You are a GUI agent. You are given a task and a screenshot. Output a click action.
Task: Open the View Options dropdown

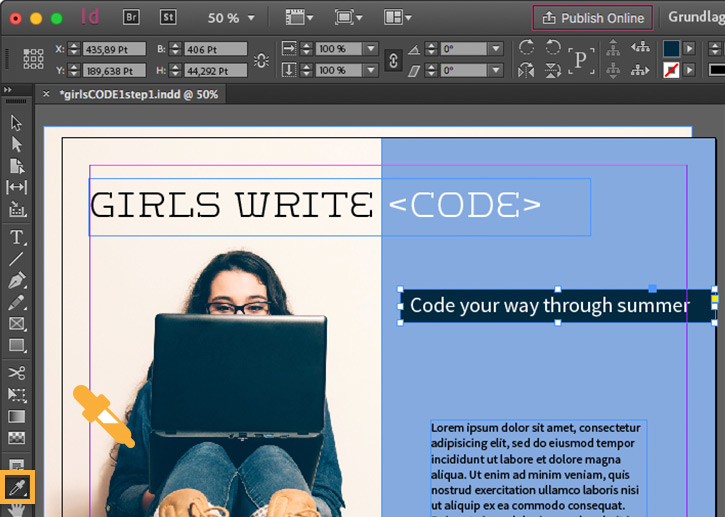(300, 18)
